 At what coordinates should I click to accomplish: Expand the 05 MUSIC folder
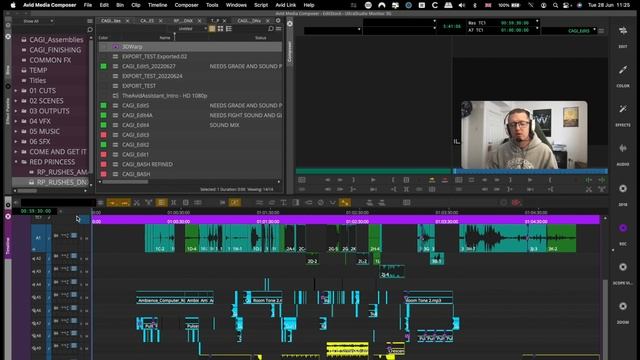(x=16, y=131)
